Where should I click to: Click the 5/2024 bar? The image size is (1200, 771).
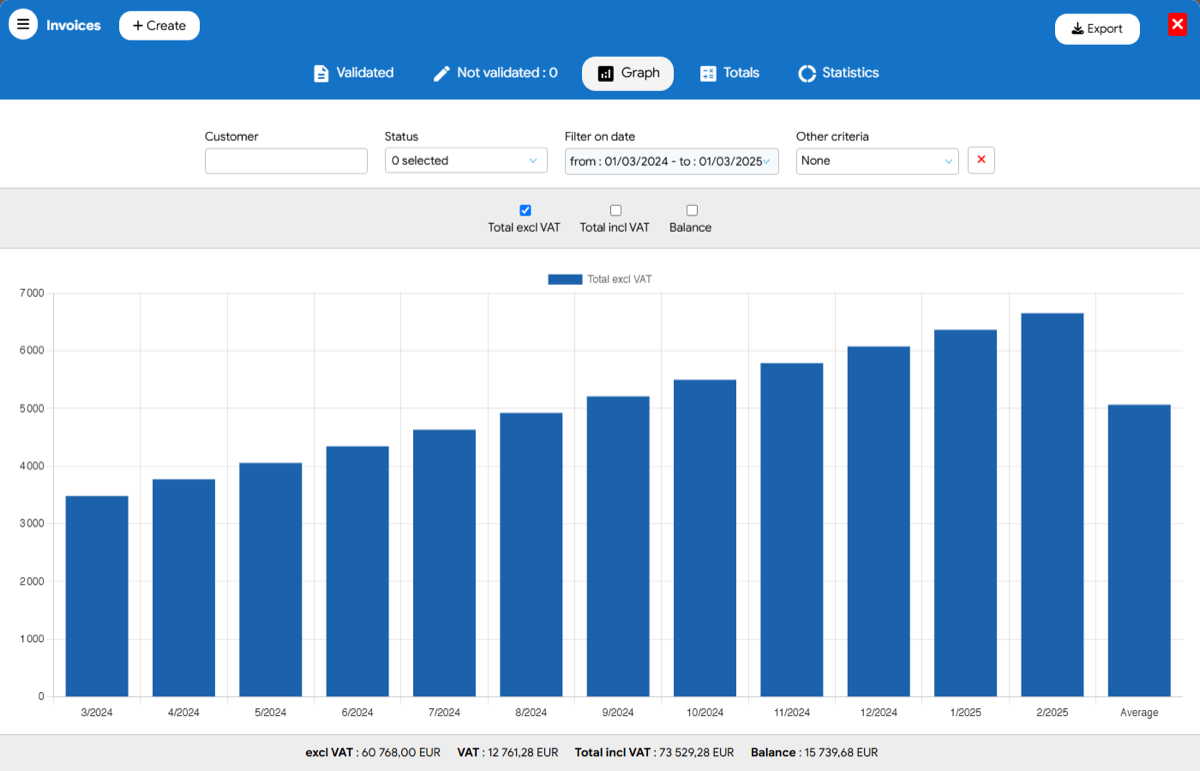(271, 580)
